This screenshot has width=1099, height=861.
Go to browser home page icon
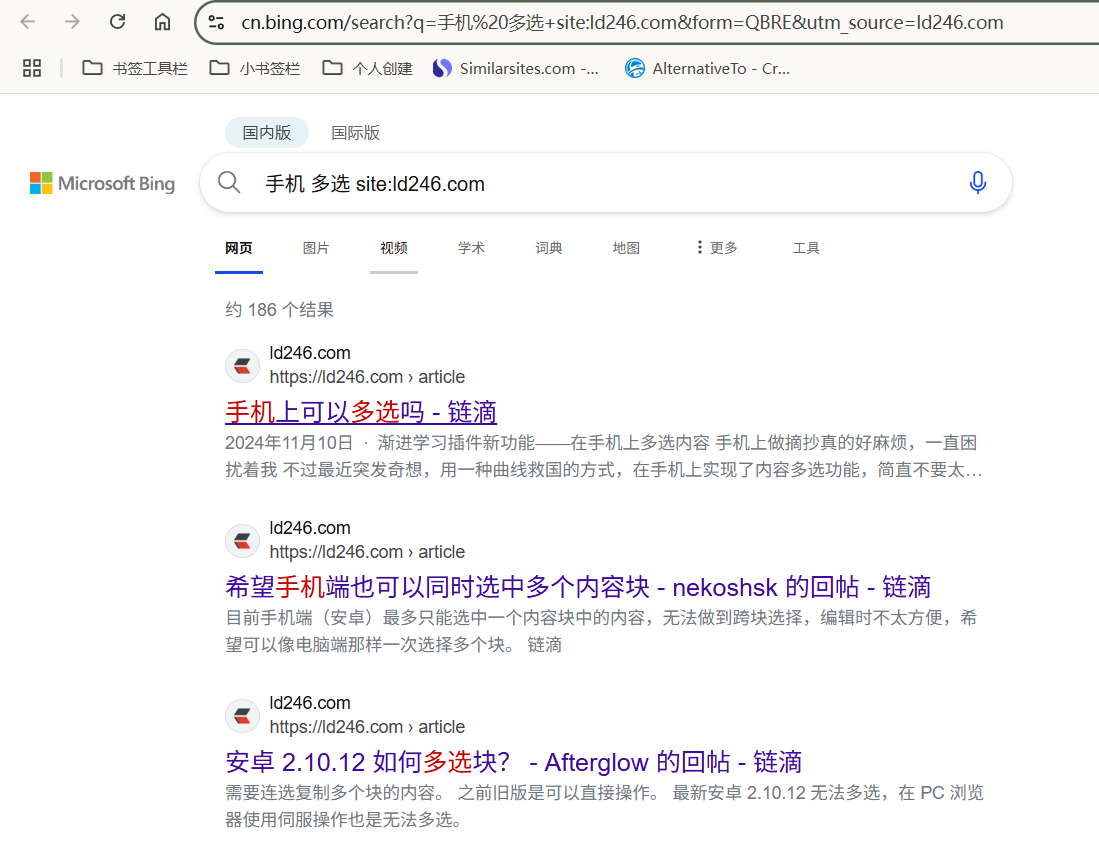tap(162, 22)
